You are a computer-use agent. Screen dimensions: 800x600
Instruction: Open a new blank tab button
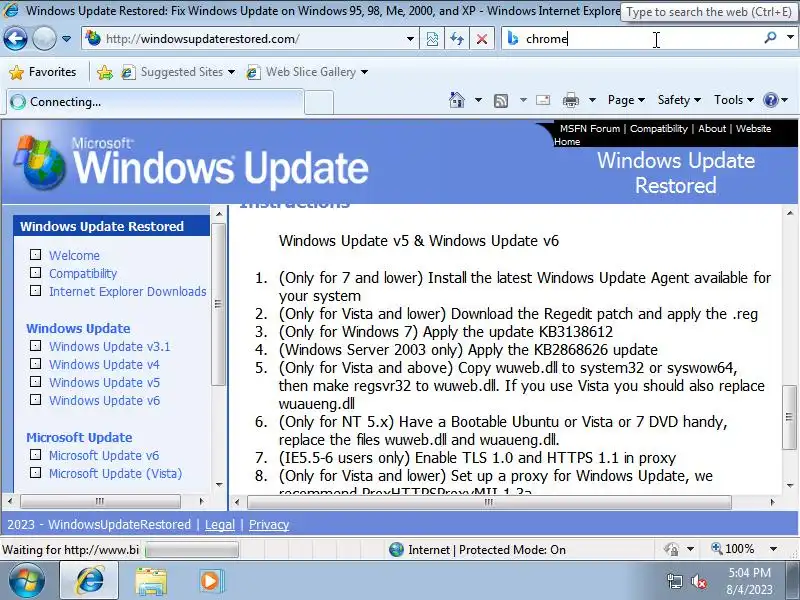click(x=319, y=103)
